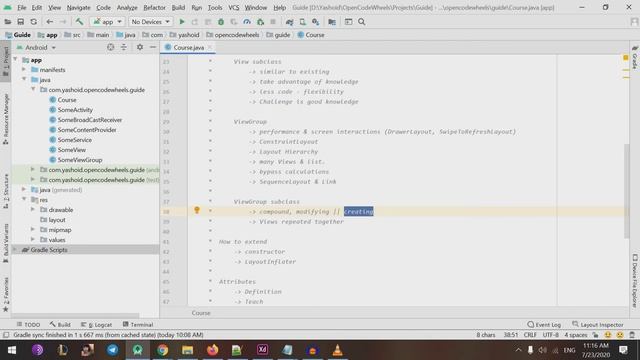The height and width of the screenshot is (360, 640).
Task: Click the Profile app gauge icon
Action: (x=247, y=22)
